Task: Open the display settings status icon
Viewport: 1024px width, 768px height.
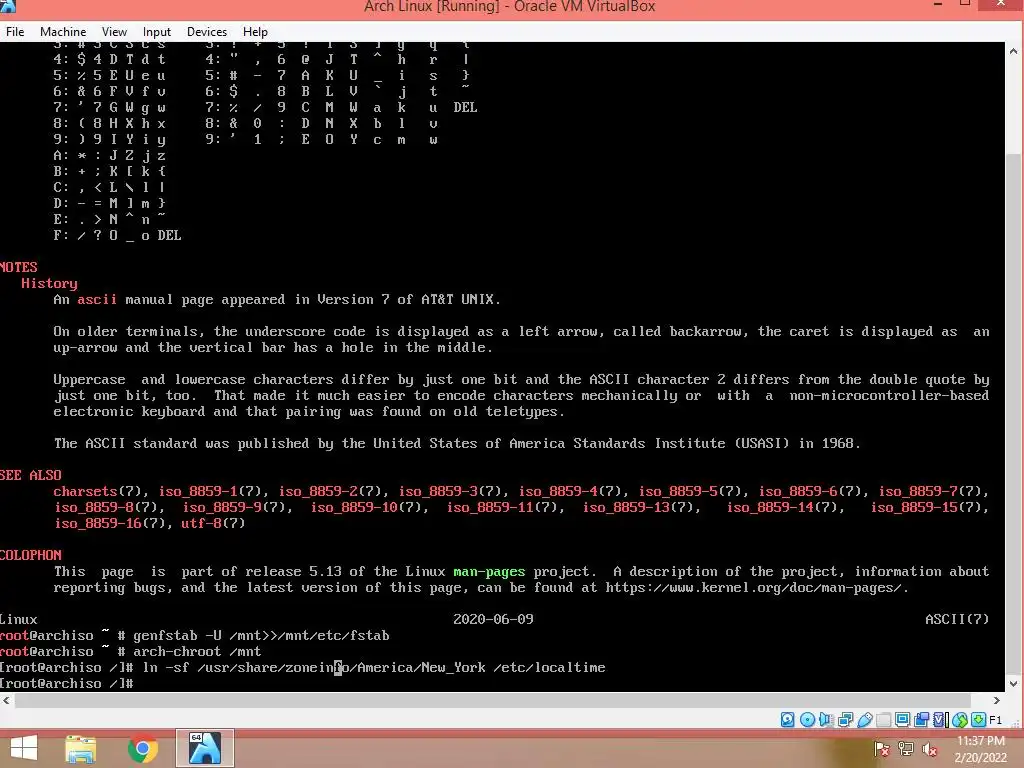Action: pyautogui.click(x=903, y=720)
